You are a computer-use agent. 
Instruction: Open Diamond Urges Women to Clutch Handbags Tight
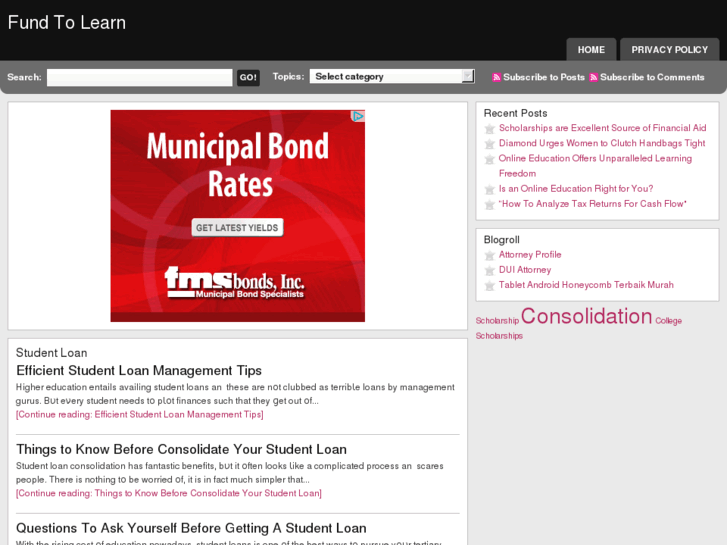tap(602, 143)
